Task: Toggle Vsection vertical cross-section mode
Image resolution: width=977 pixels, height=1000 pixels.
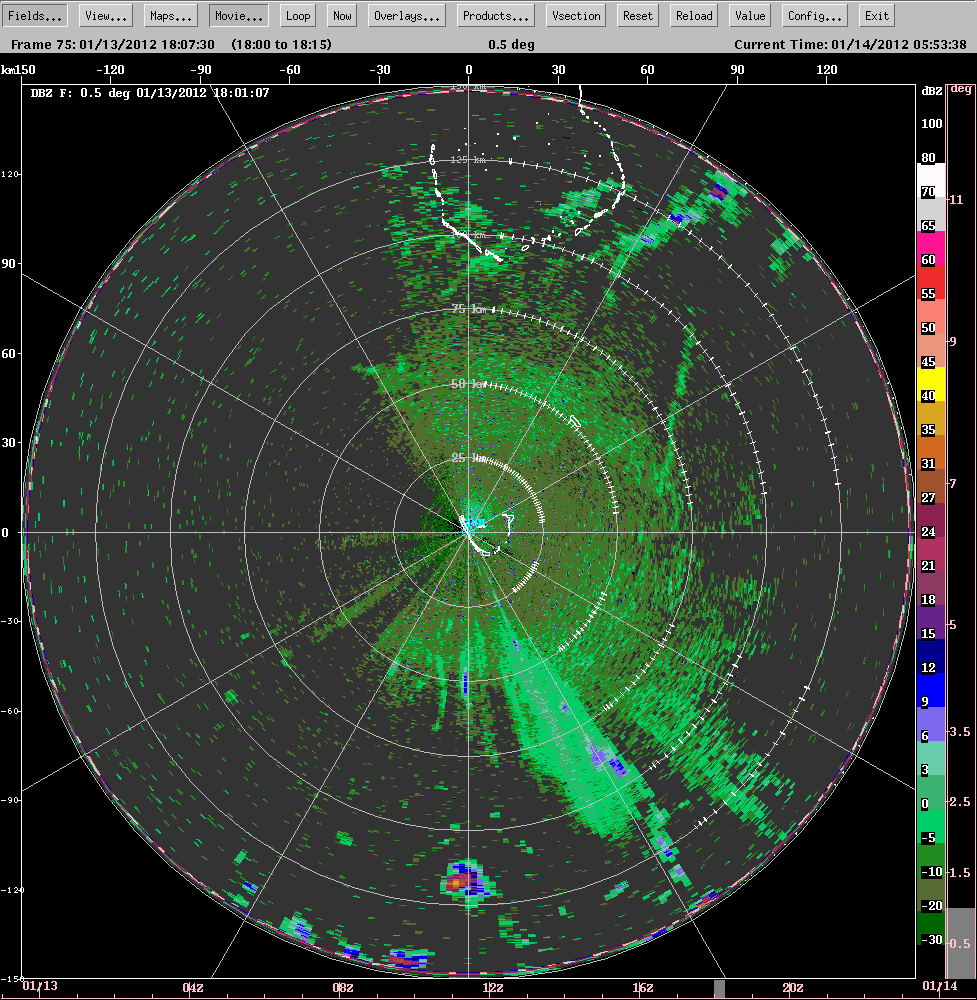Action: (577, 16)
